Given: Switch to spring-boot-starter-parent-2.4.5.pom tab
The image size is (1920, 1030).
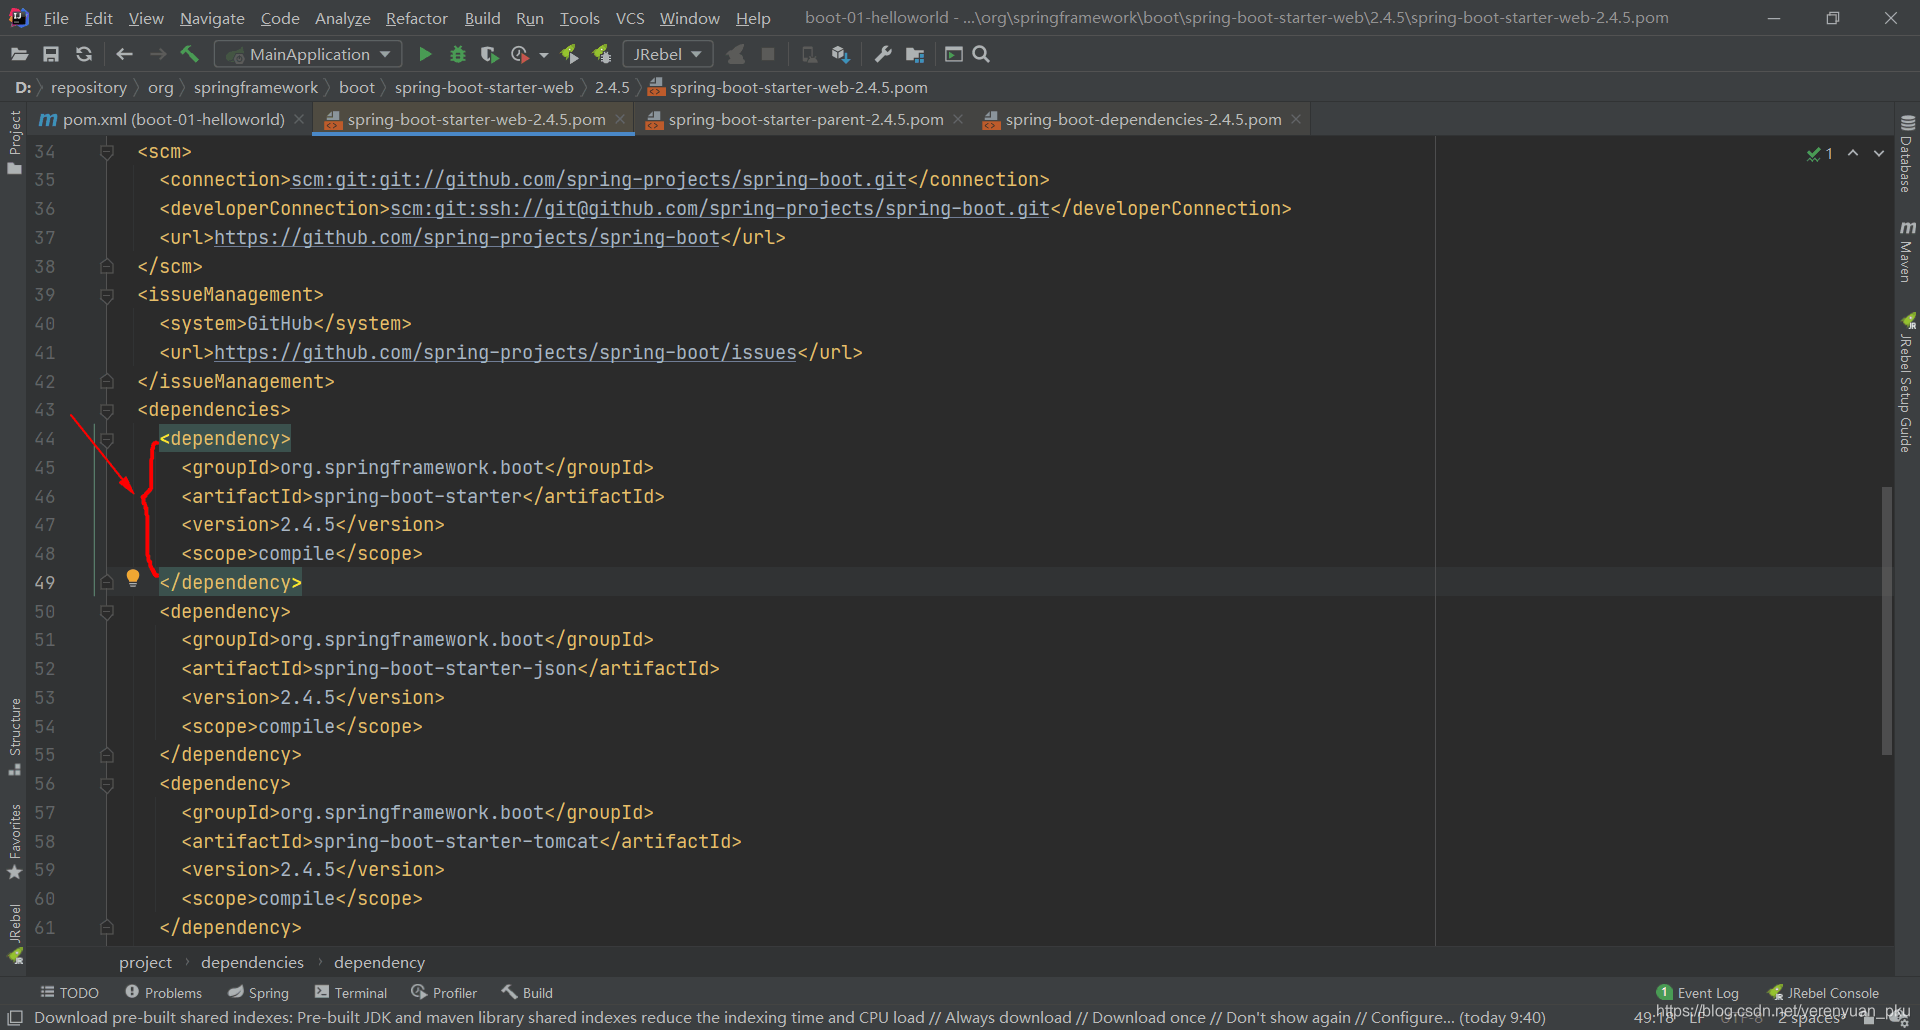Looking at the screenshot, I should (x=805, y=119).
